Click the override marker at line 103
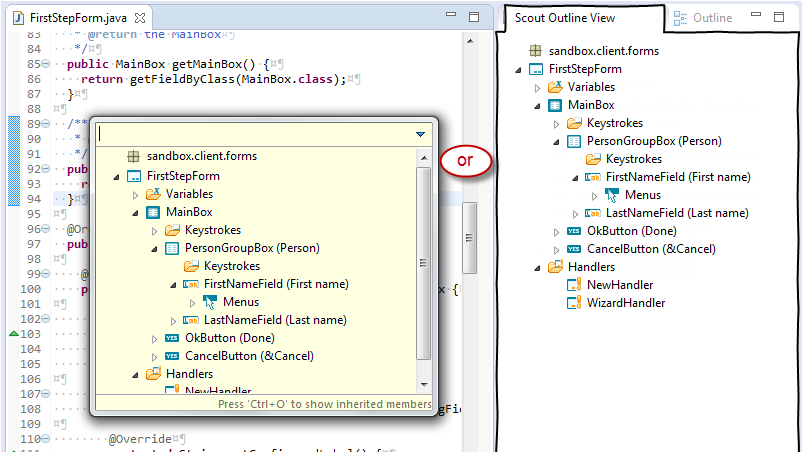803x452 pixels. click(x=14, y=334)
